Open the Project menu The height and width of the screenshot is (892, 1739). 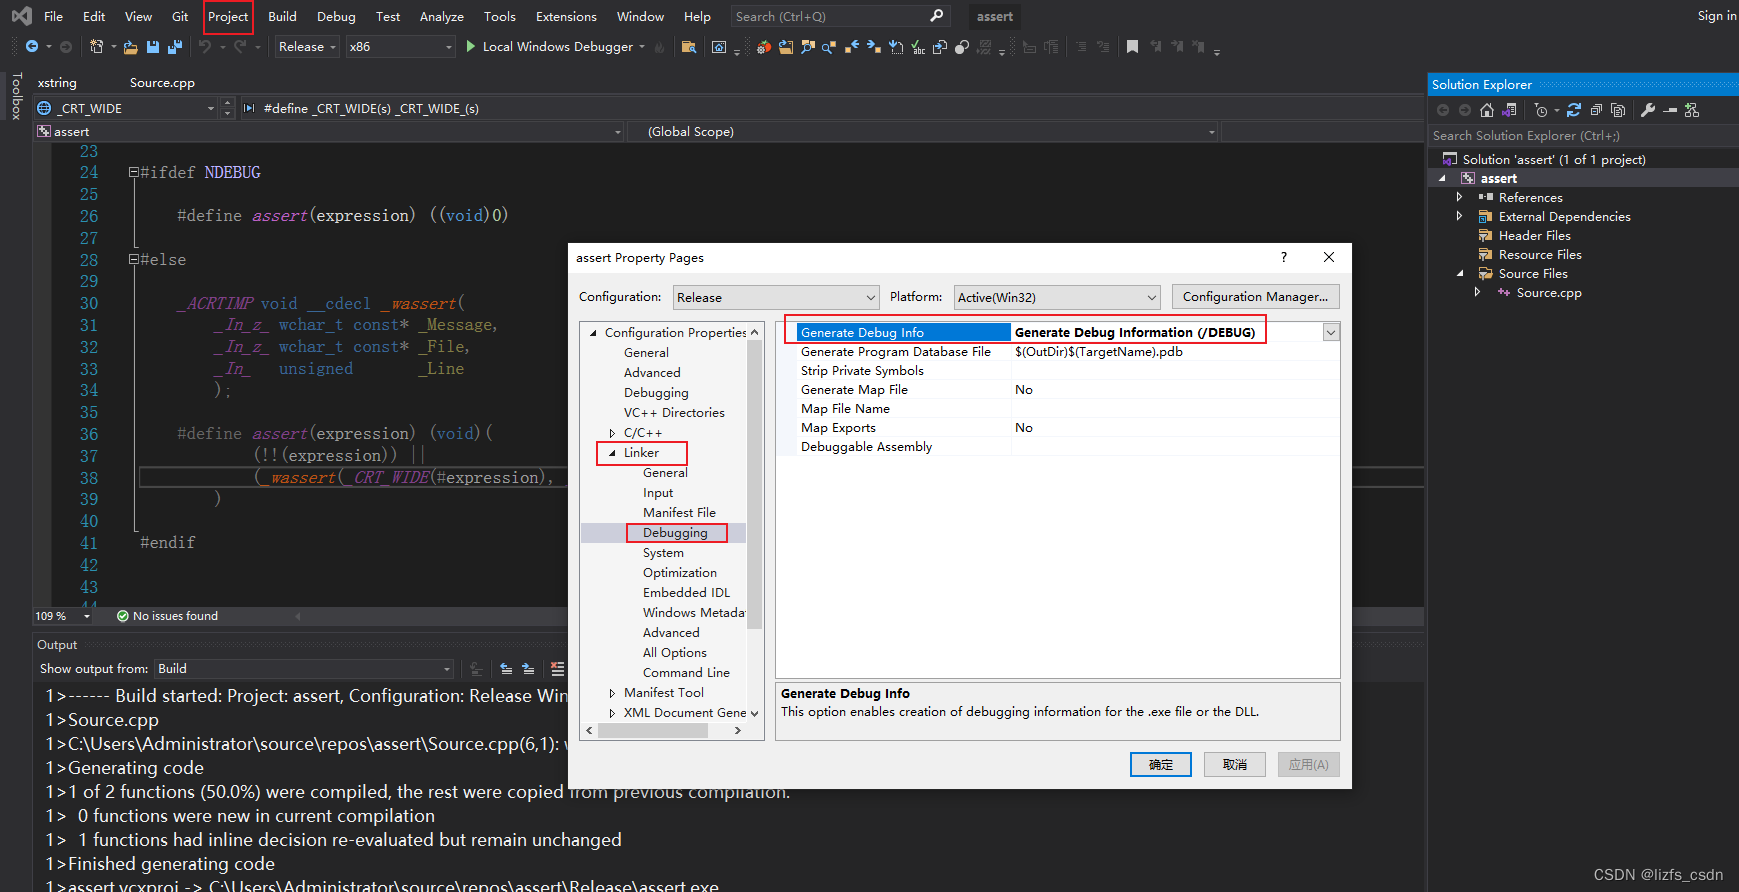tap(228, 16)
